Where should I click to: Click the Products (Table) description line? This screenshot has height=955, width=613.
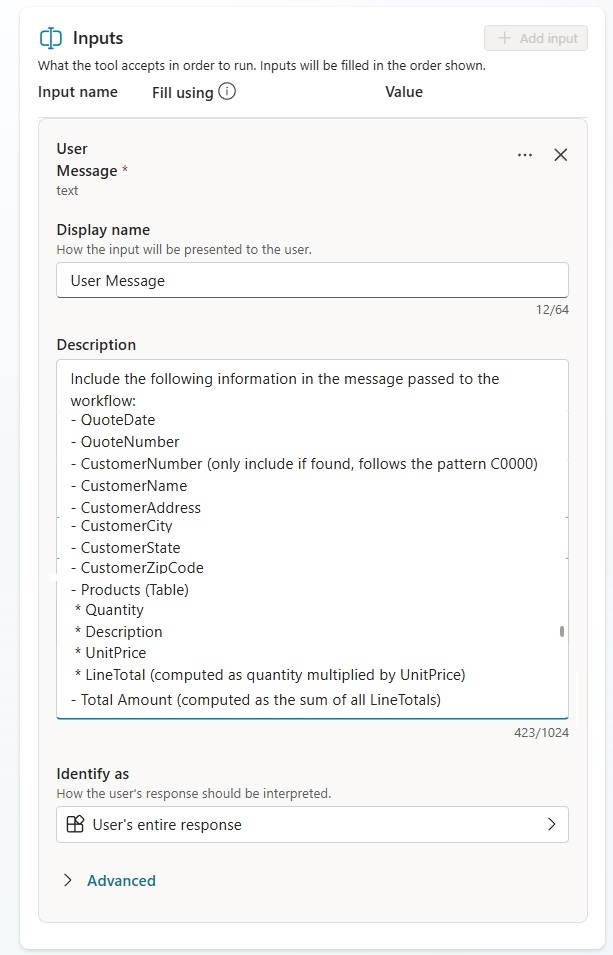click(x=135, y=590)
